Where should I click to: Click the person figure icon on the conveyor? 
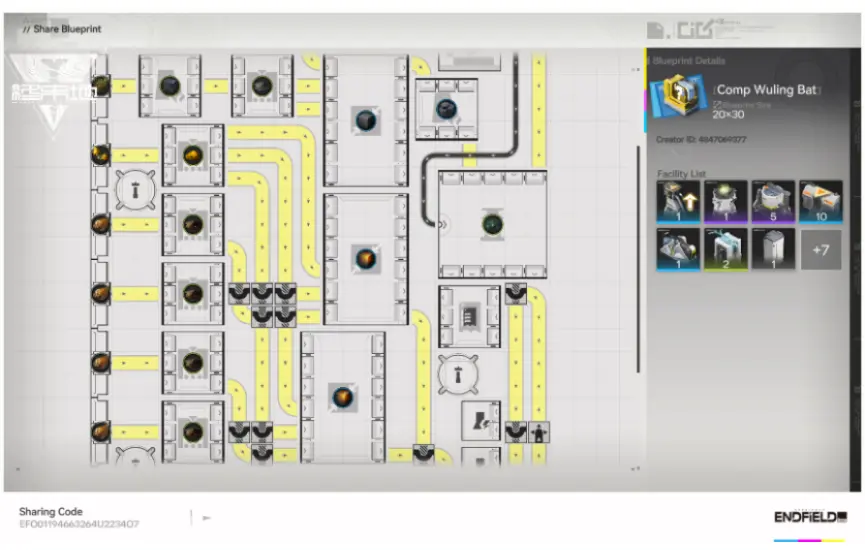[x=541, y=432]
